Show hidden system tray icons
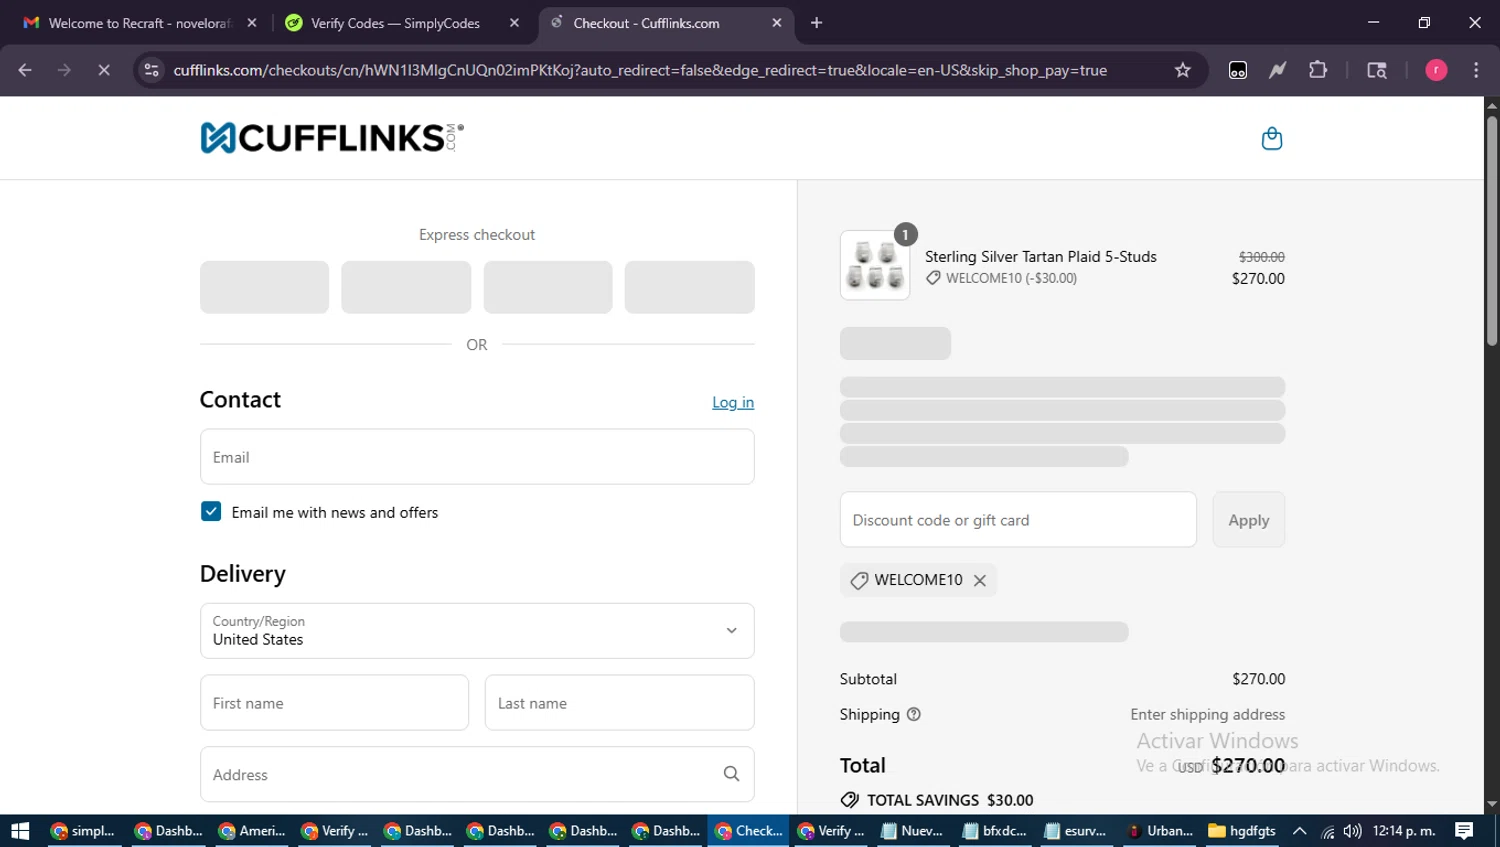Image resolution: width=1500 pixels, height=847 pixels. (x=1299, y=831)
